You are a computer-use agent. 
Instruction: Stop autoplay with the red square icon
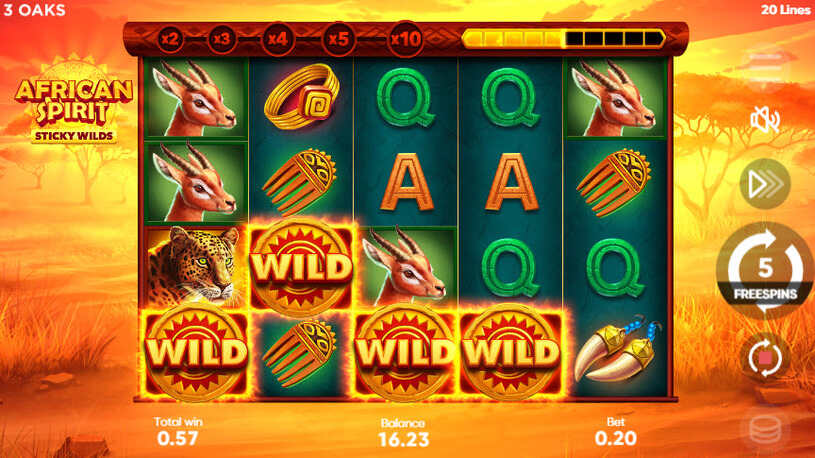click(765, 358)
